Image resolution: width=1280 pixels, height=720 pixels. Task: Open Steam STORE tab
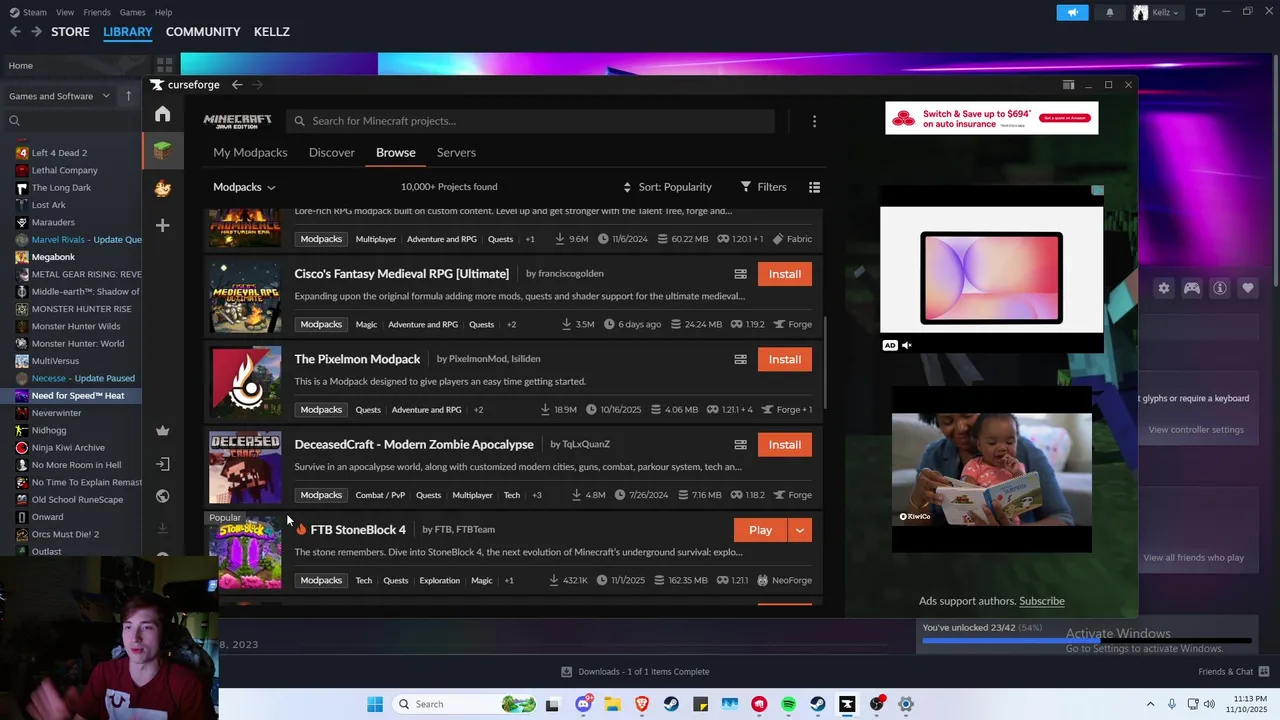click(x=70, y=32)
